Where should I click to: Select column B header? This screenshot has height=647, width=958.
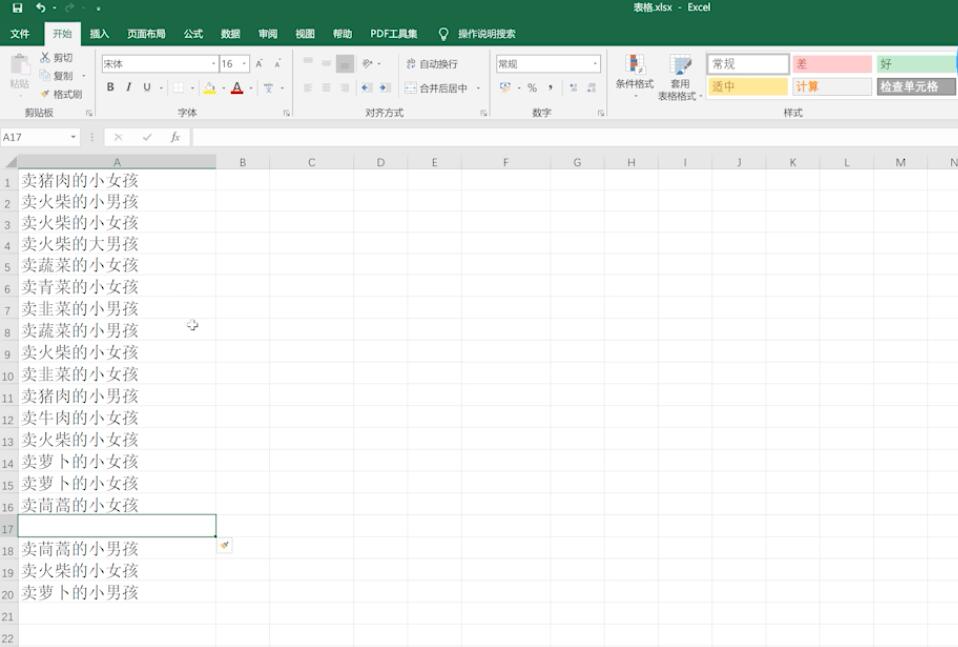[x=243, y=163]
